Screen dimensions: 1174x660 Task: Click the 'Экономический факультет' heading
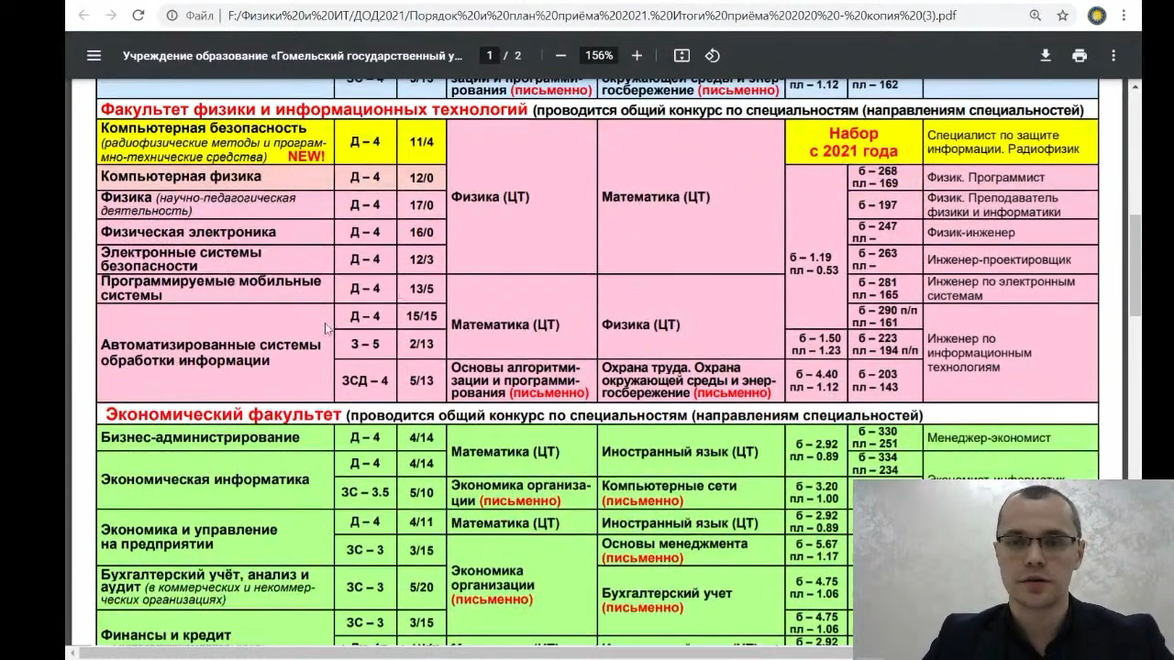point(223,414)
